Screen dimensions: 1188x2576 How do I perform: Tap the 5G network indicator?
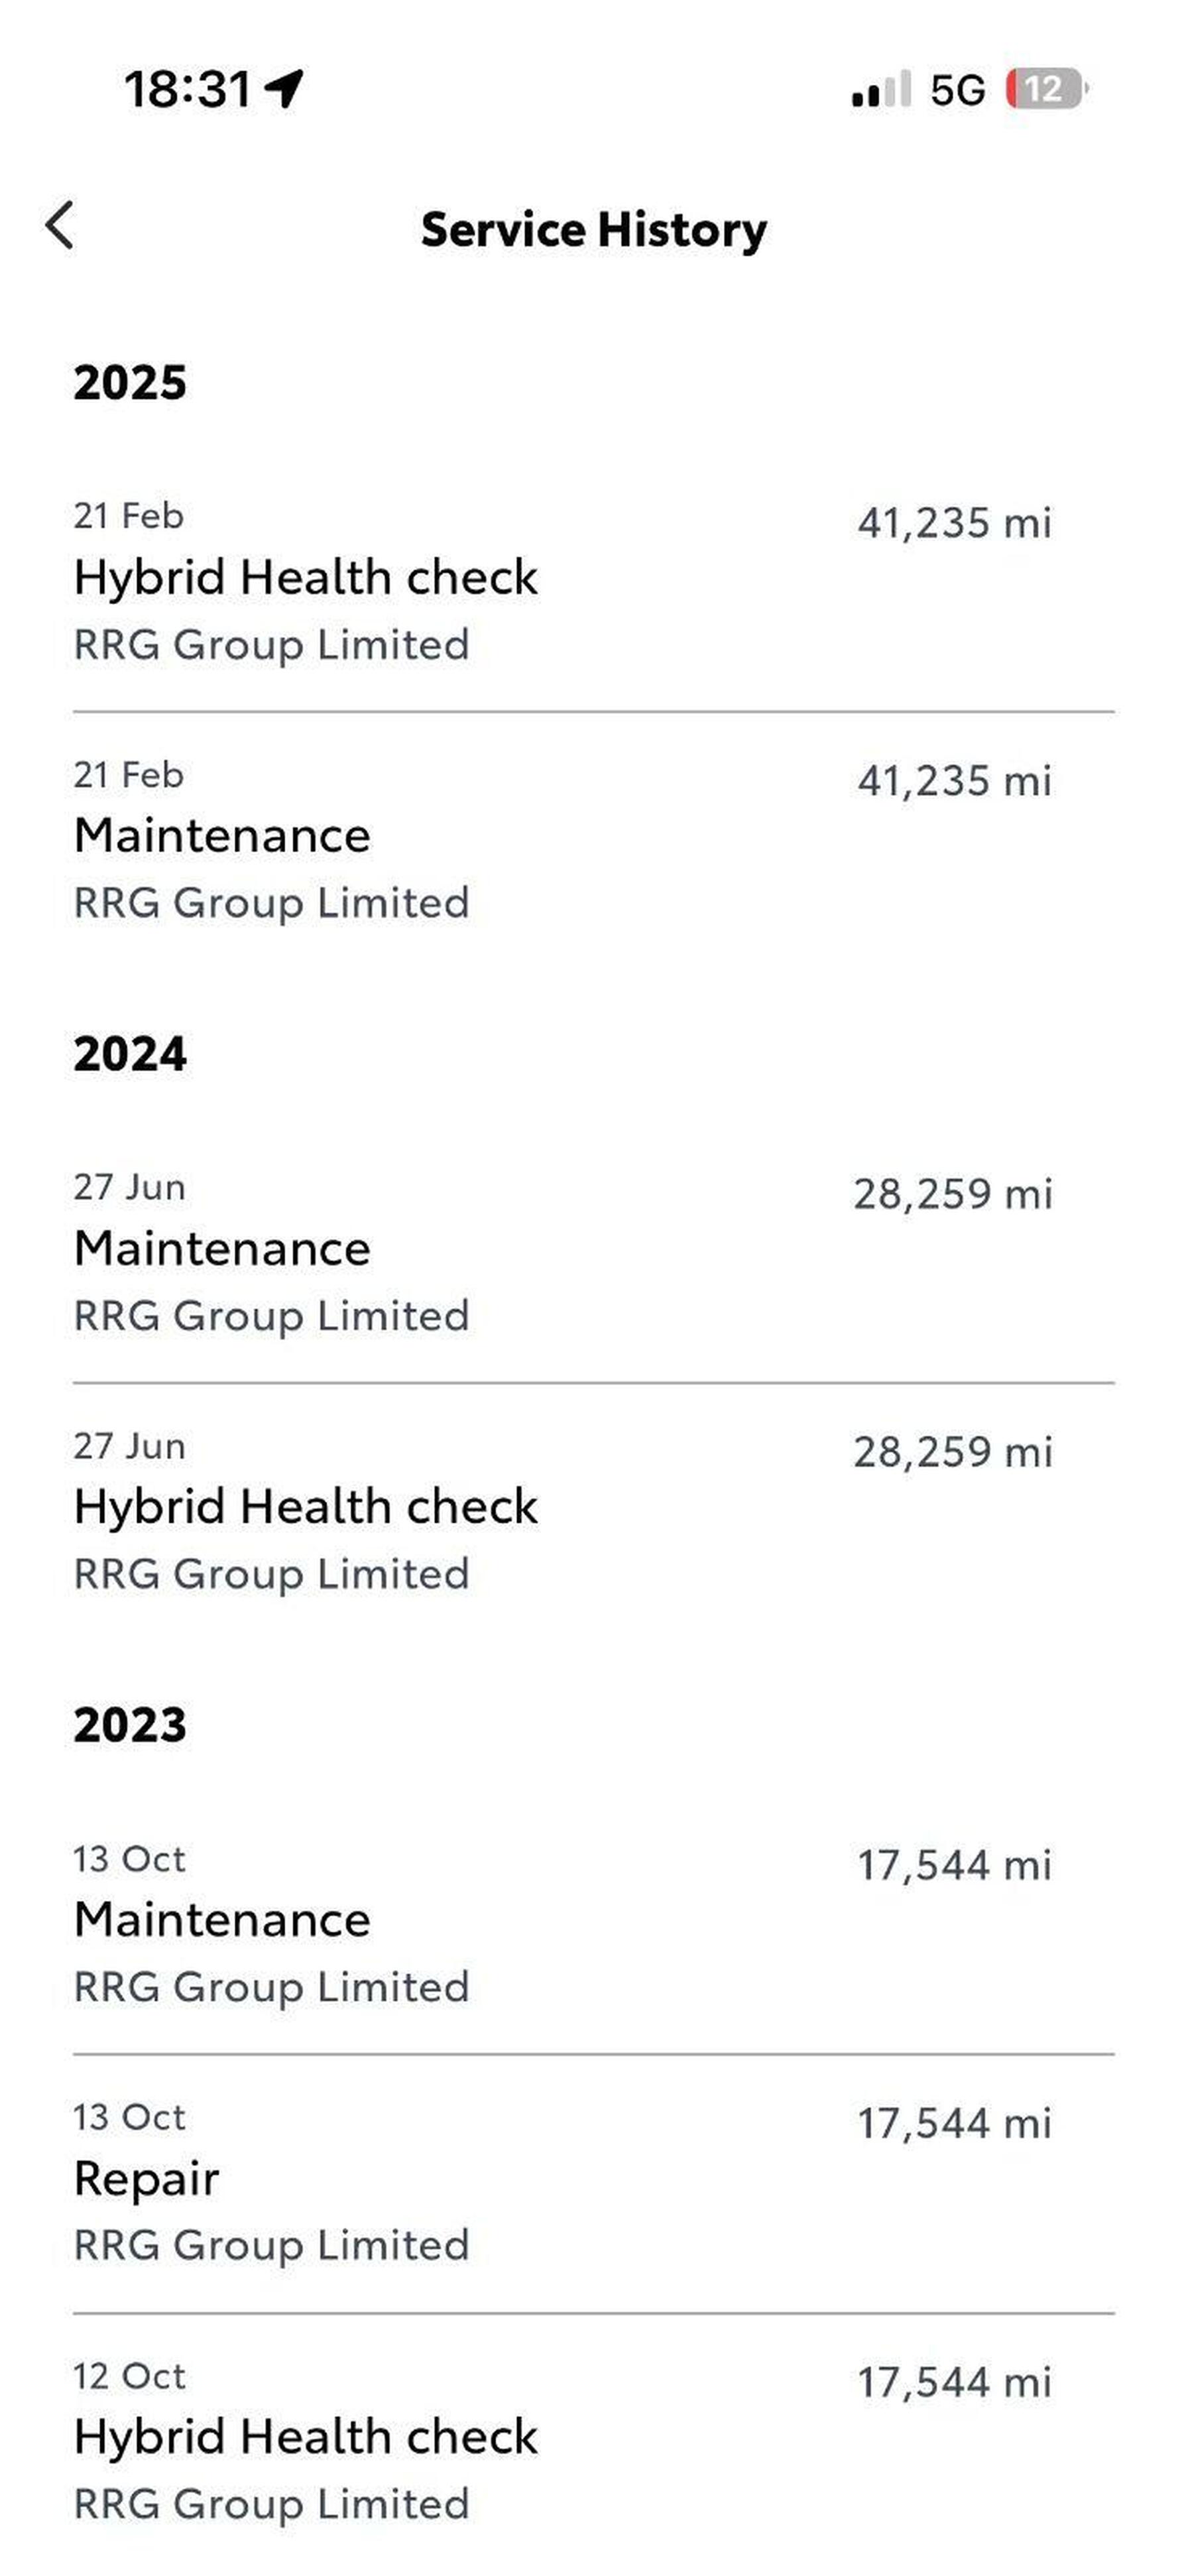(957, 90)
